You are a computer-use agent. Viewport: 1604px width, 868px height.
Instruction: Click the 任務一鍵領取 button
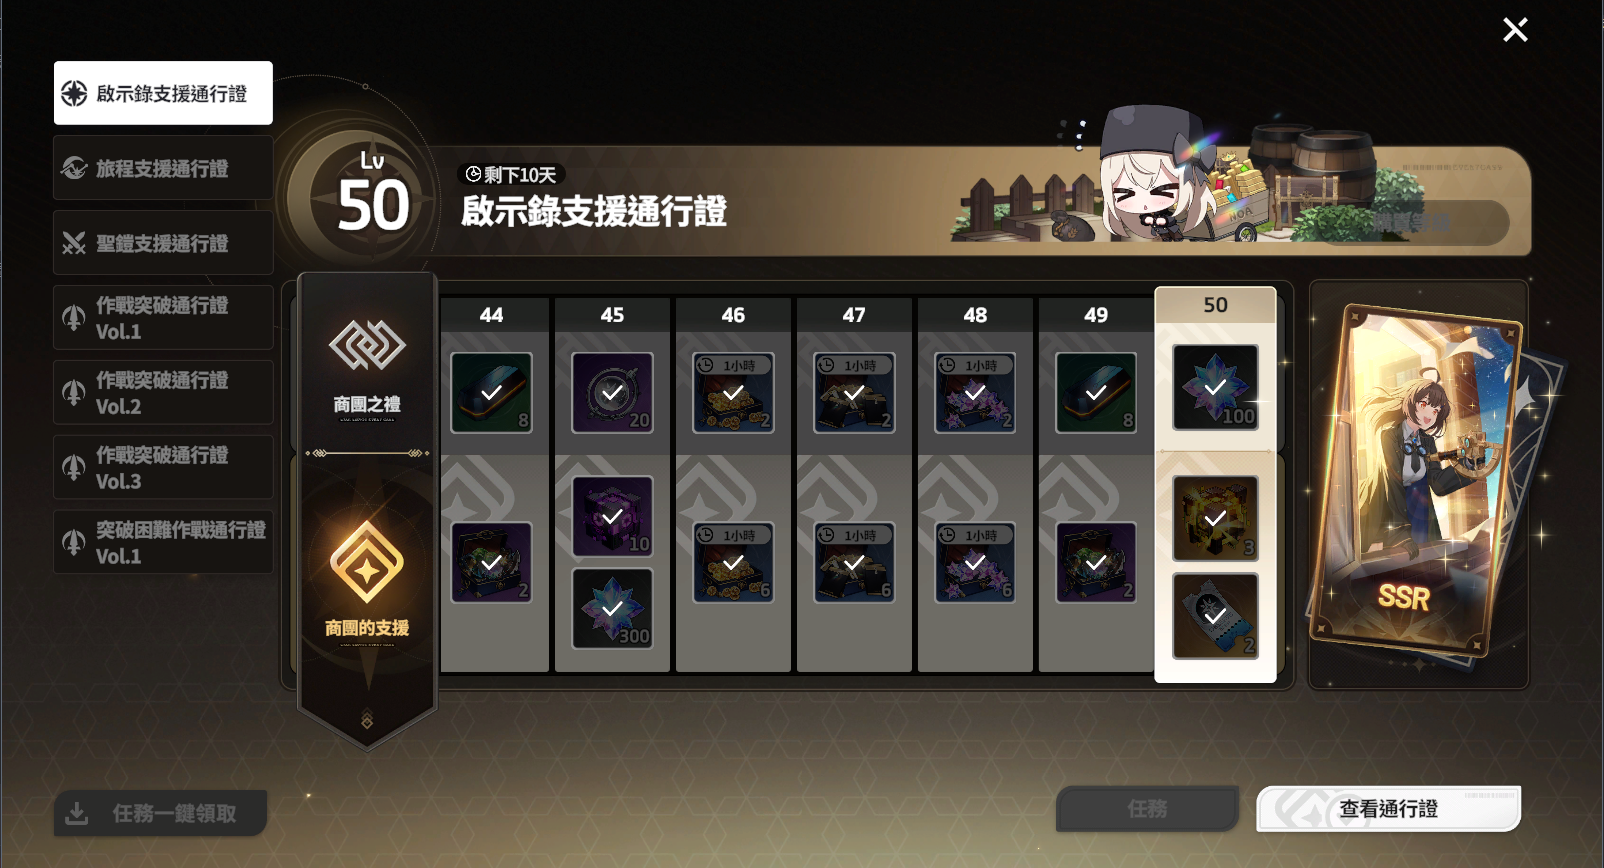point(160,813)
